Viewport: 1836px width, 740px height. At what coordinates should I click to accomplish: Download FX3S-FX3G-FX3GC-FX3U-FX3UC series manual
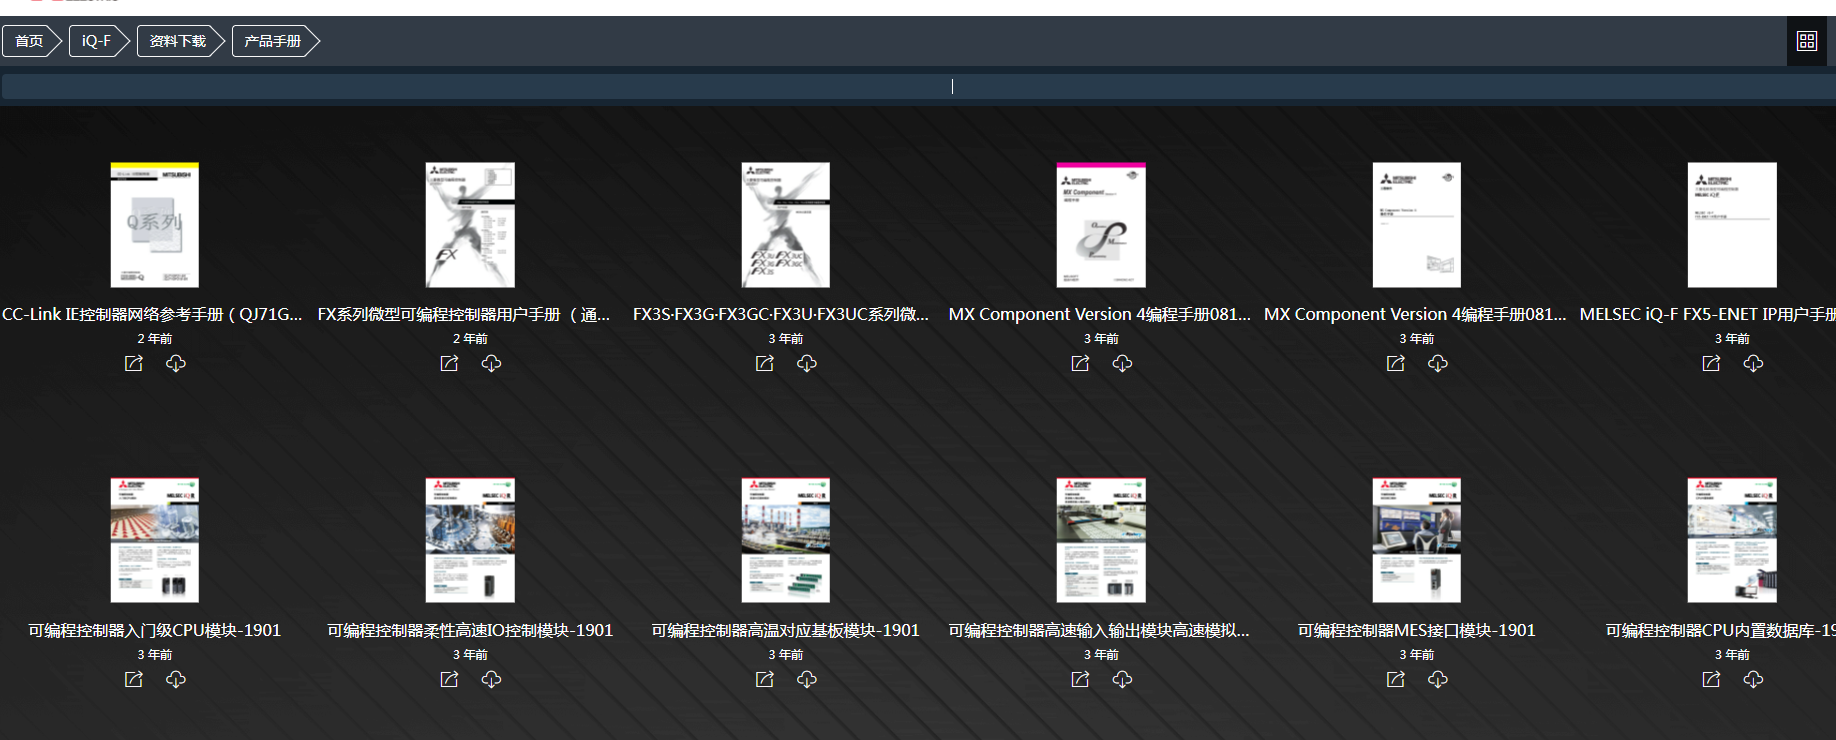pyautogui.click(x=807, y=363)
